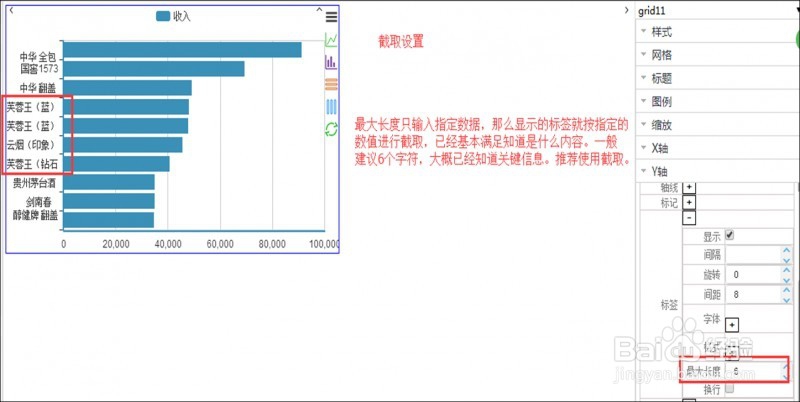Collapse the grid11 property panel arrow
This screenshot has height=402, width=800.
click(627, 10)
